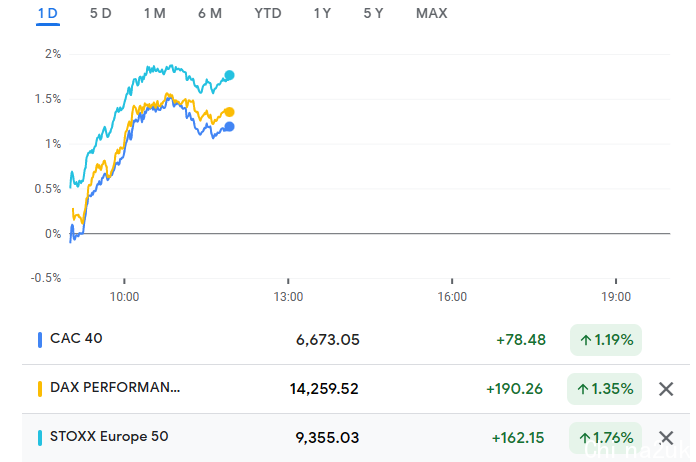Open the DAX PERFORMAN... index row
The height and width of the screenshot is (462, 696).
pyautogui.click(x=356, y=389)
